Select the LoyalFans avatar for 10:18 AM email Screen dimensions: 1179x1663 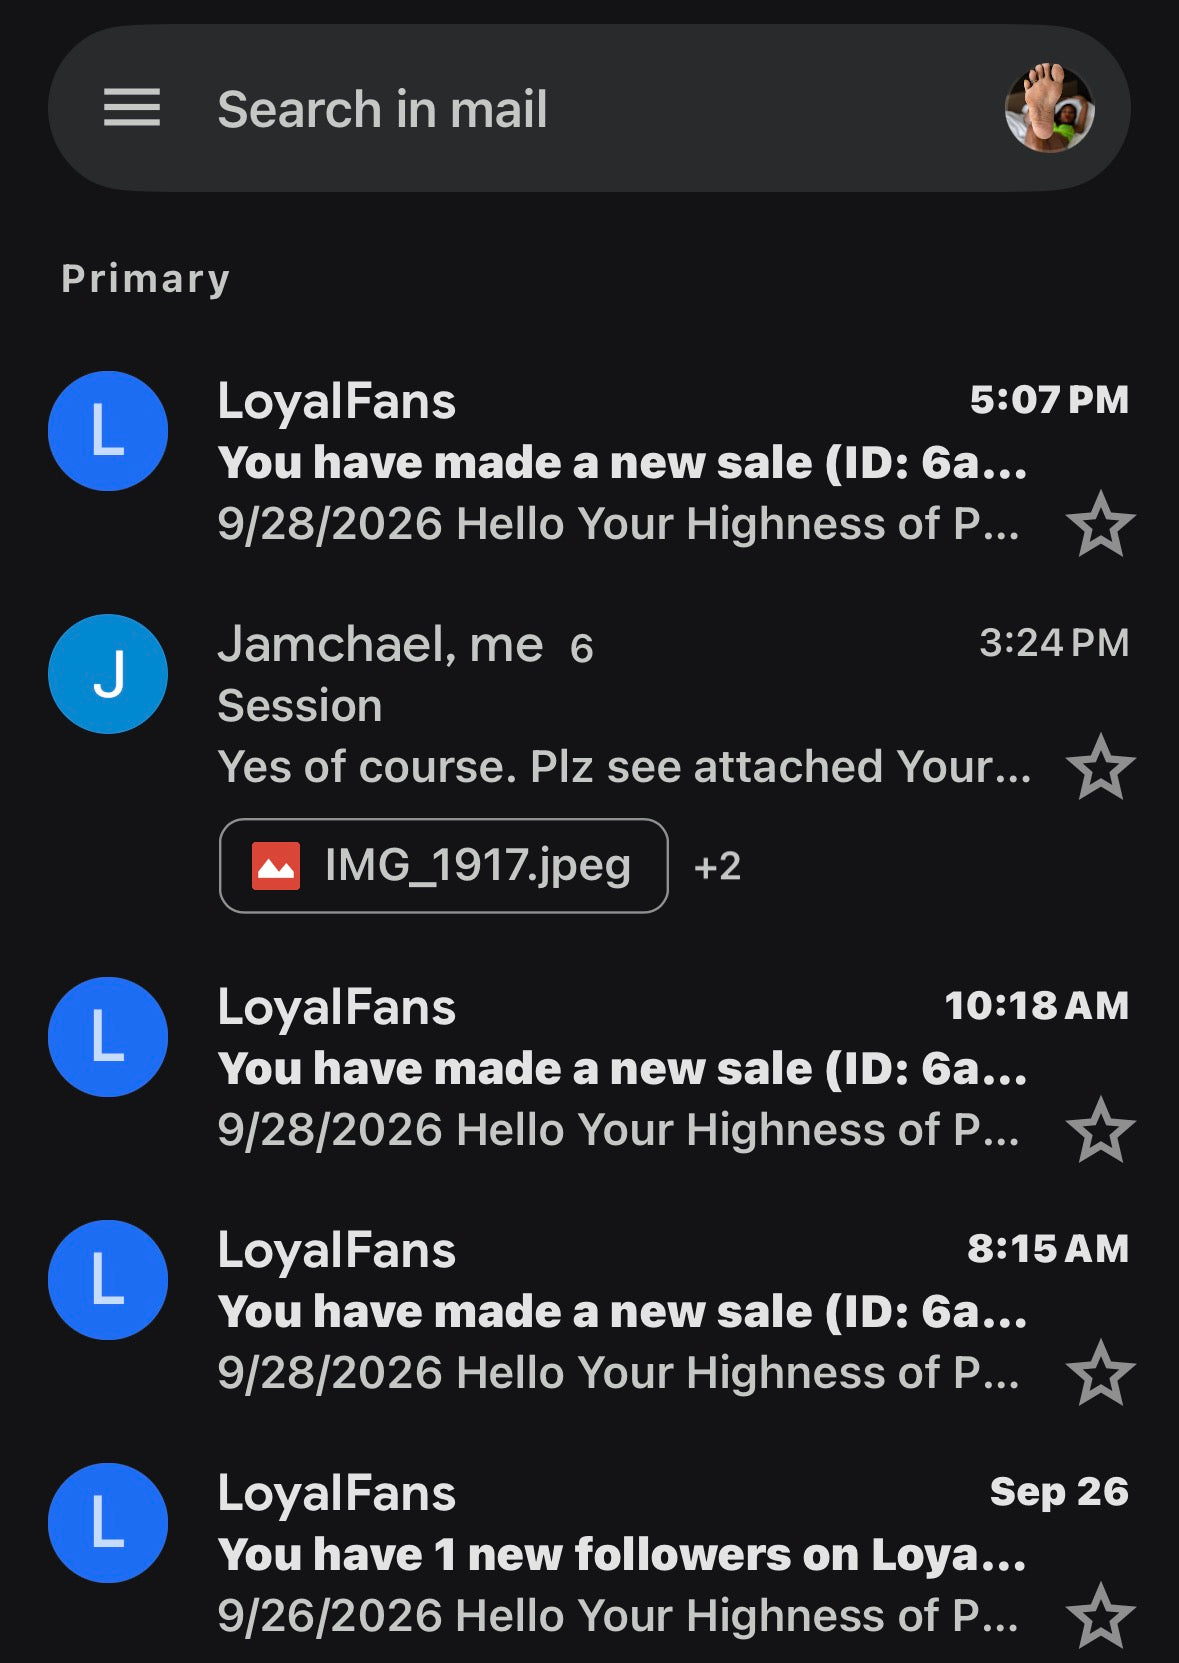coord(108,1037)
